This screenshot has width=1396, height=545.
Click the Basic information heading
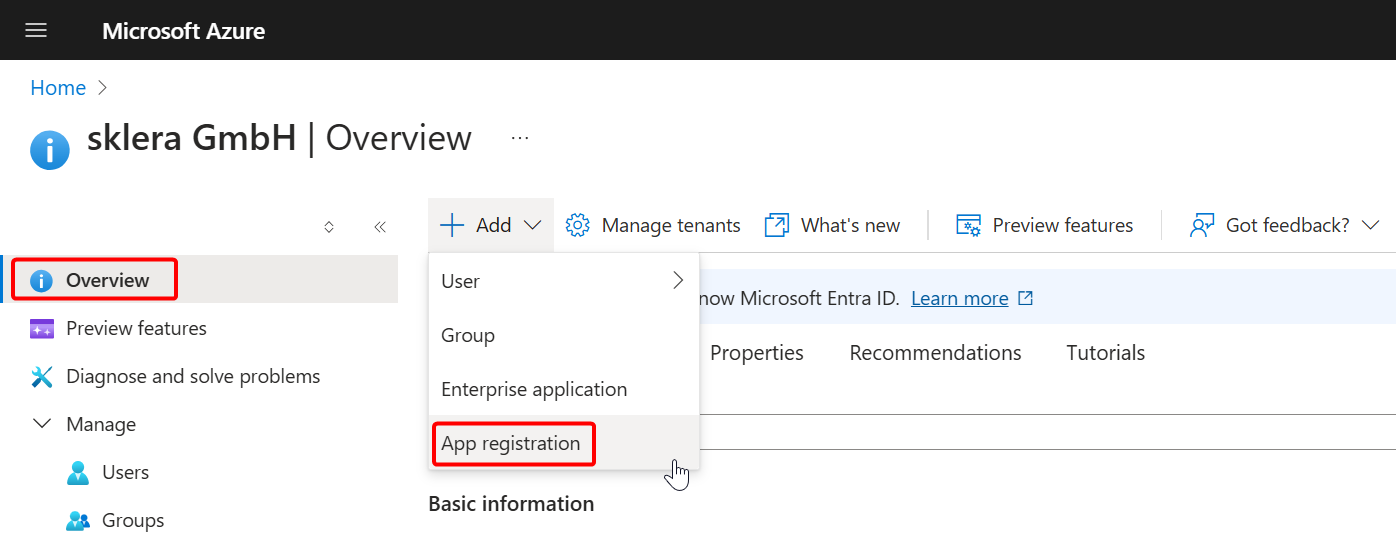click(x=511, y=504)
